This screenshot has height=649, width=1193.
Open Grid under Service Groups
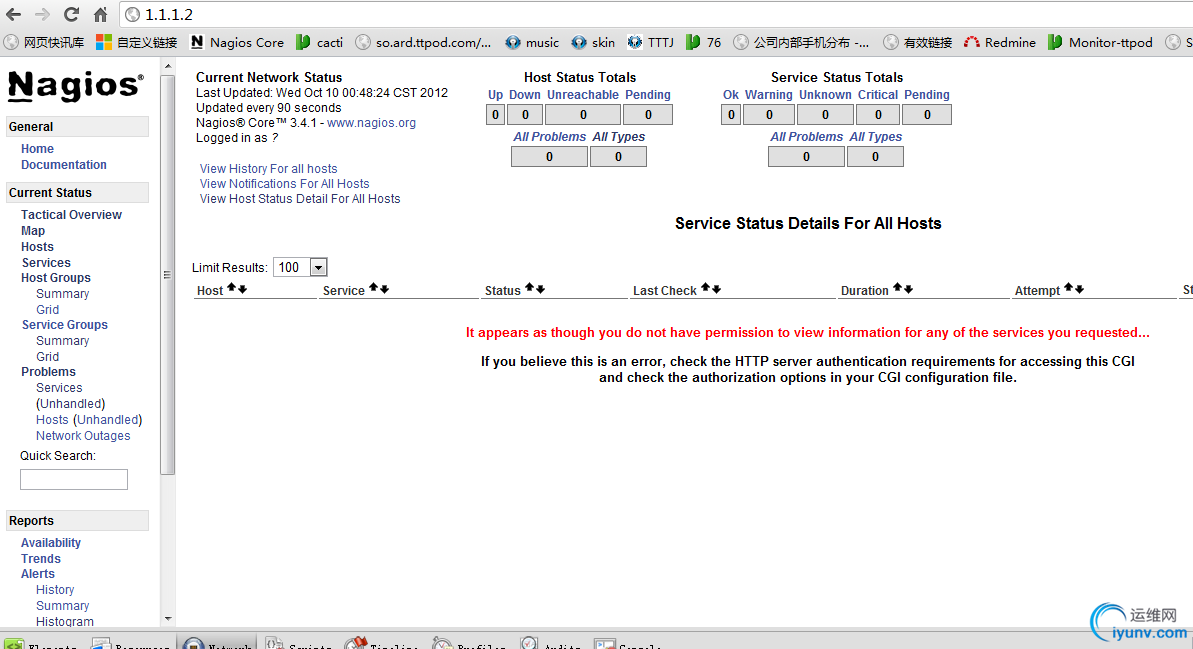point(47,357)
